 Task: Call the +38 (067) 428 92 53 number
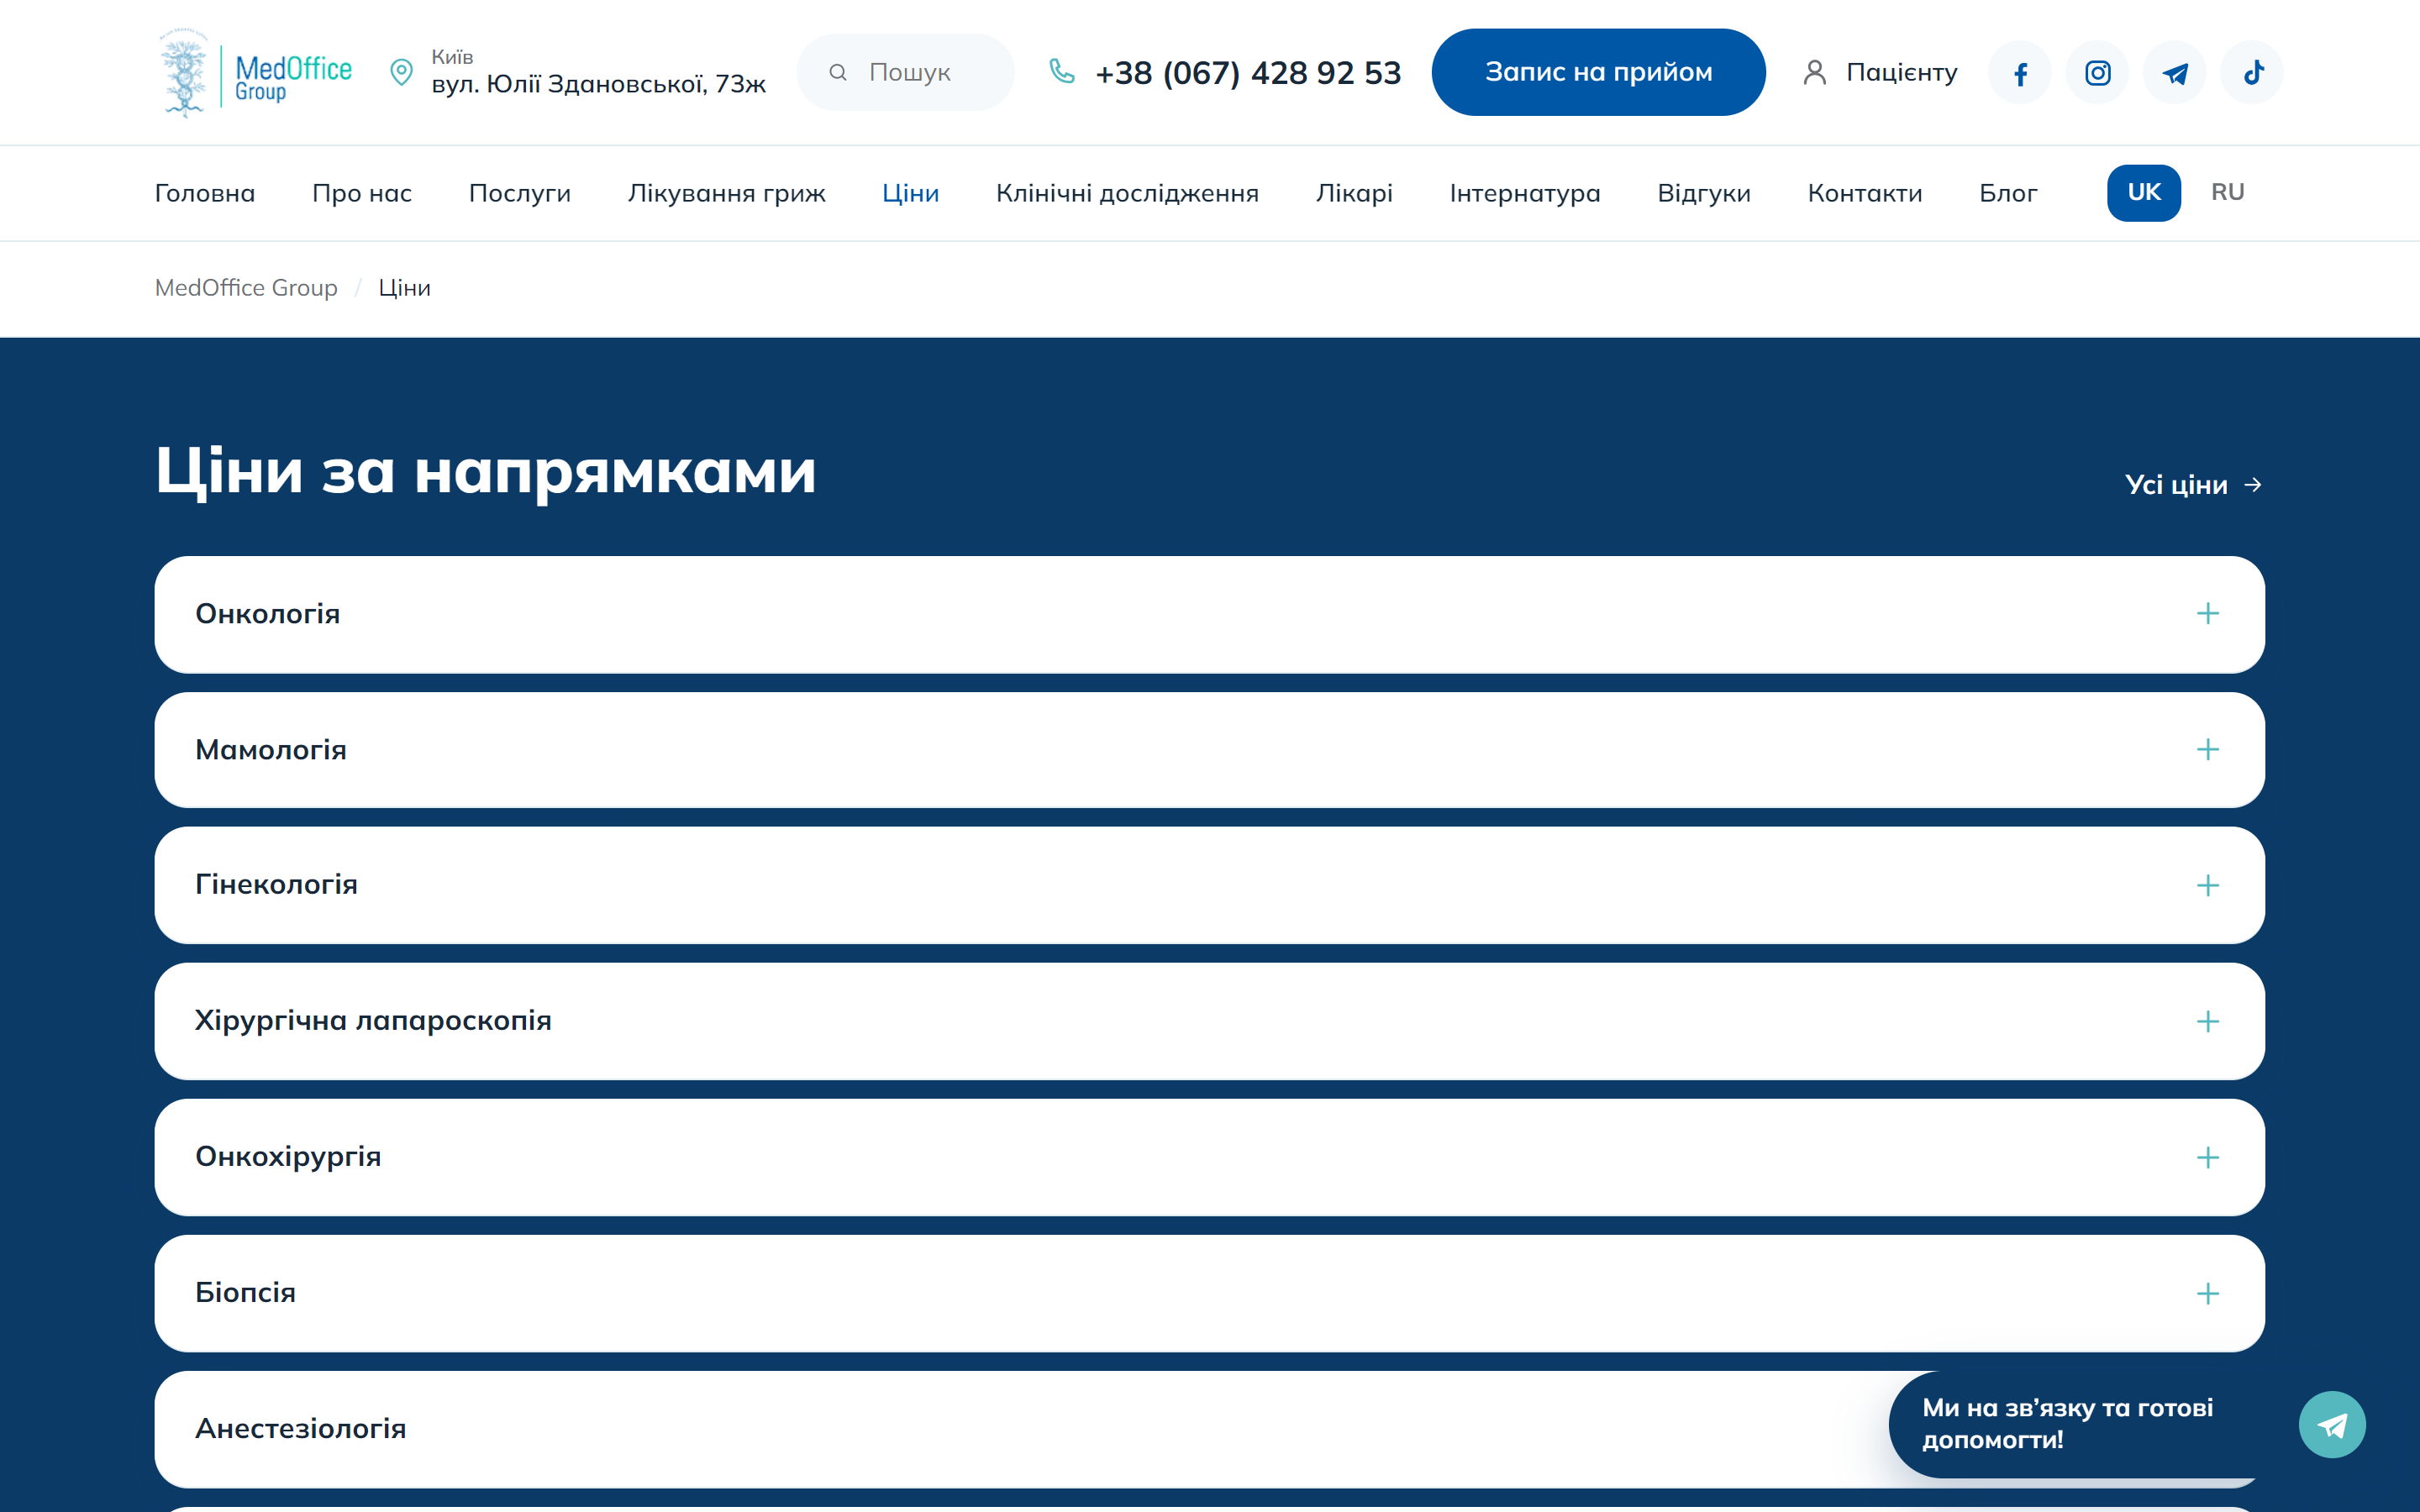point(1248,72)
